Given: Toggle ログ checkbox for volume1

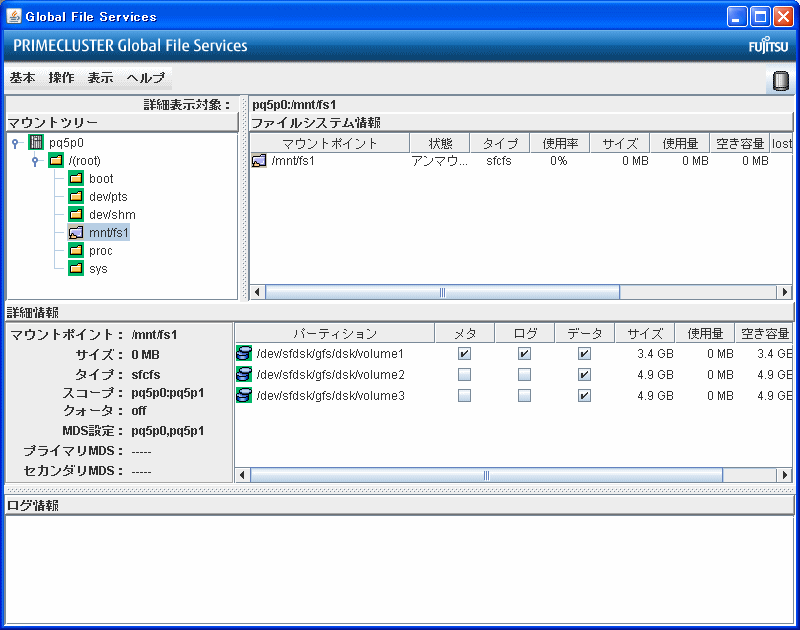Looking at the screenshot, I should coord(524,354).
